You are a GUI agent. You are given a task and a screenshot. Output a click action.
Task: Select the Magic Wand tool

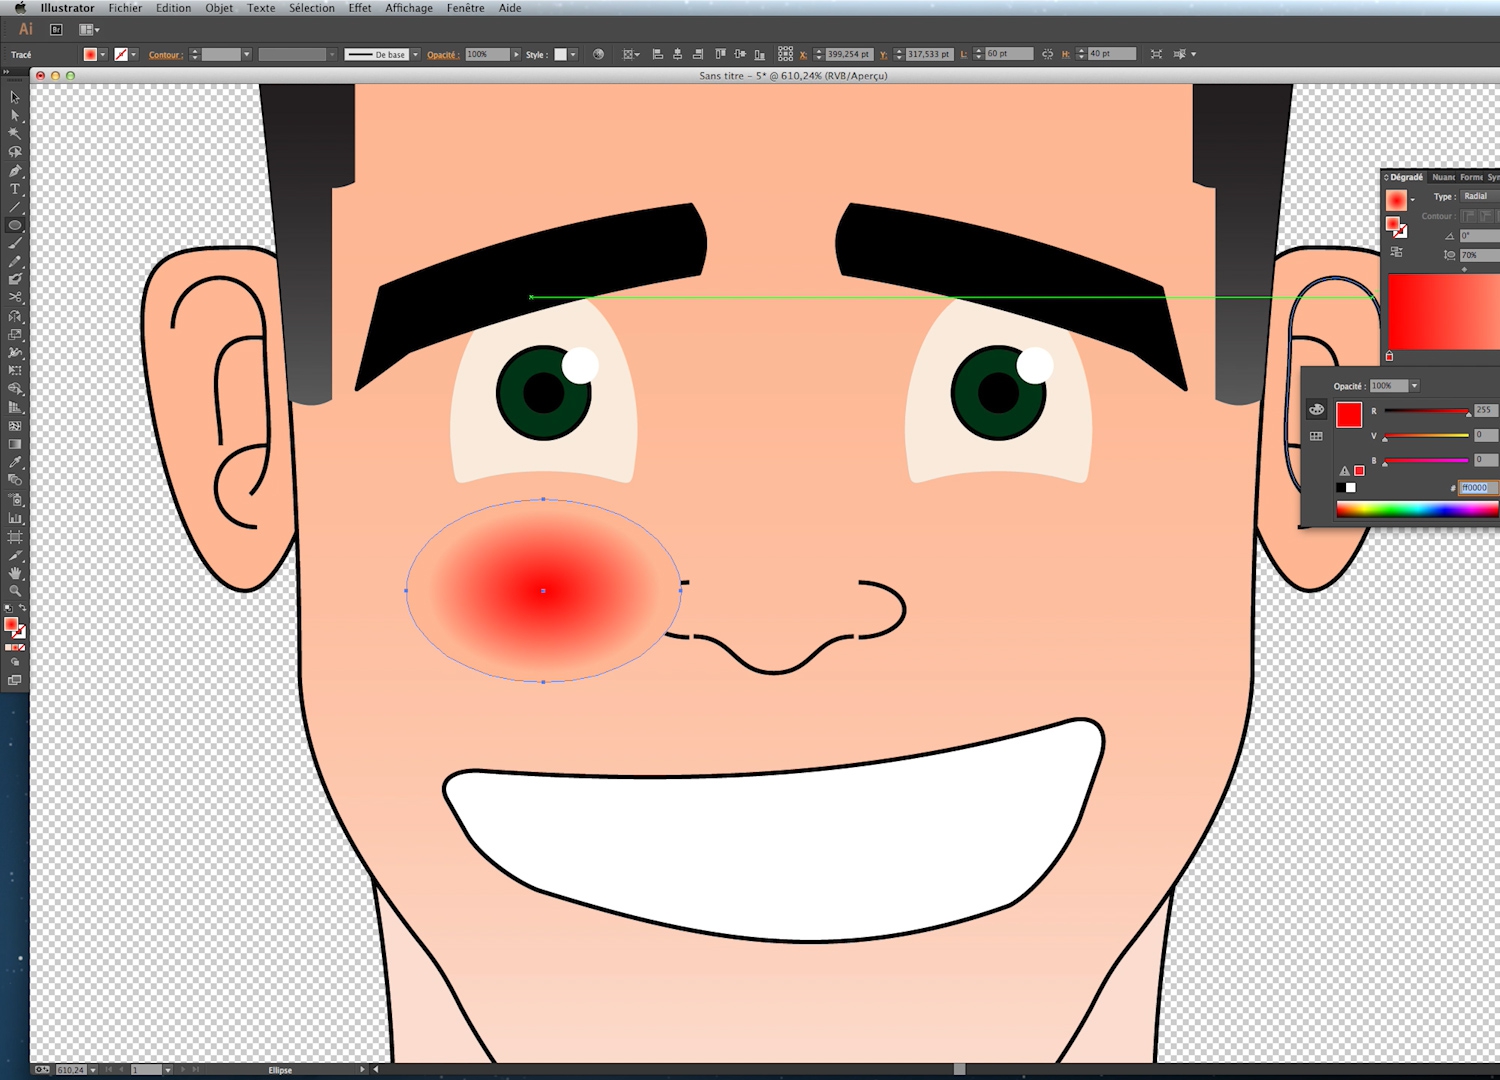(x=15, y=133)
